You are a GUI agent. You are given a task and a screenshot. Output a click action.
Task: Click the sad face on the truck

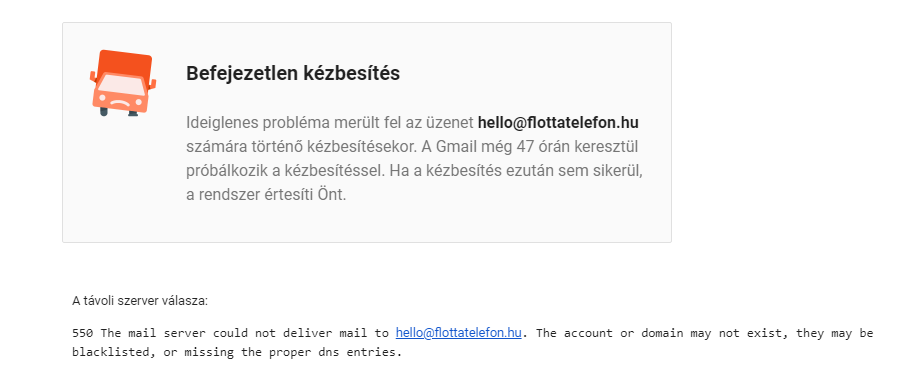pos(120,103)
